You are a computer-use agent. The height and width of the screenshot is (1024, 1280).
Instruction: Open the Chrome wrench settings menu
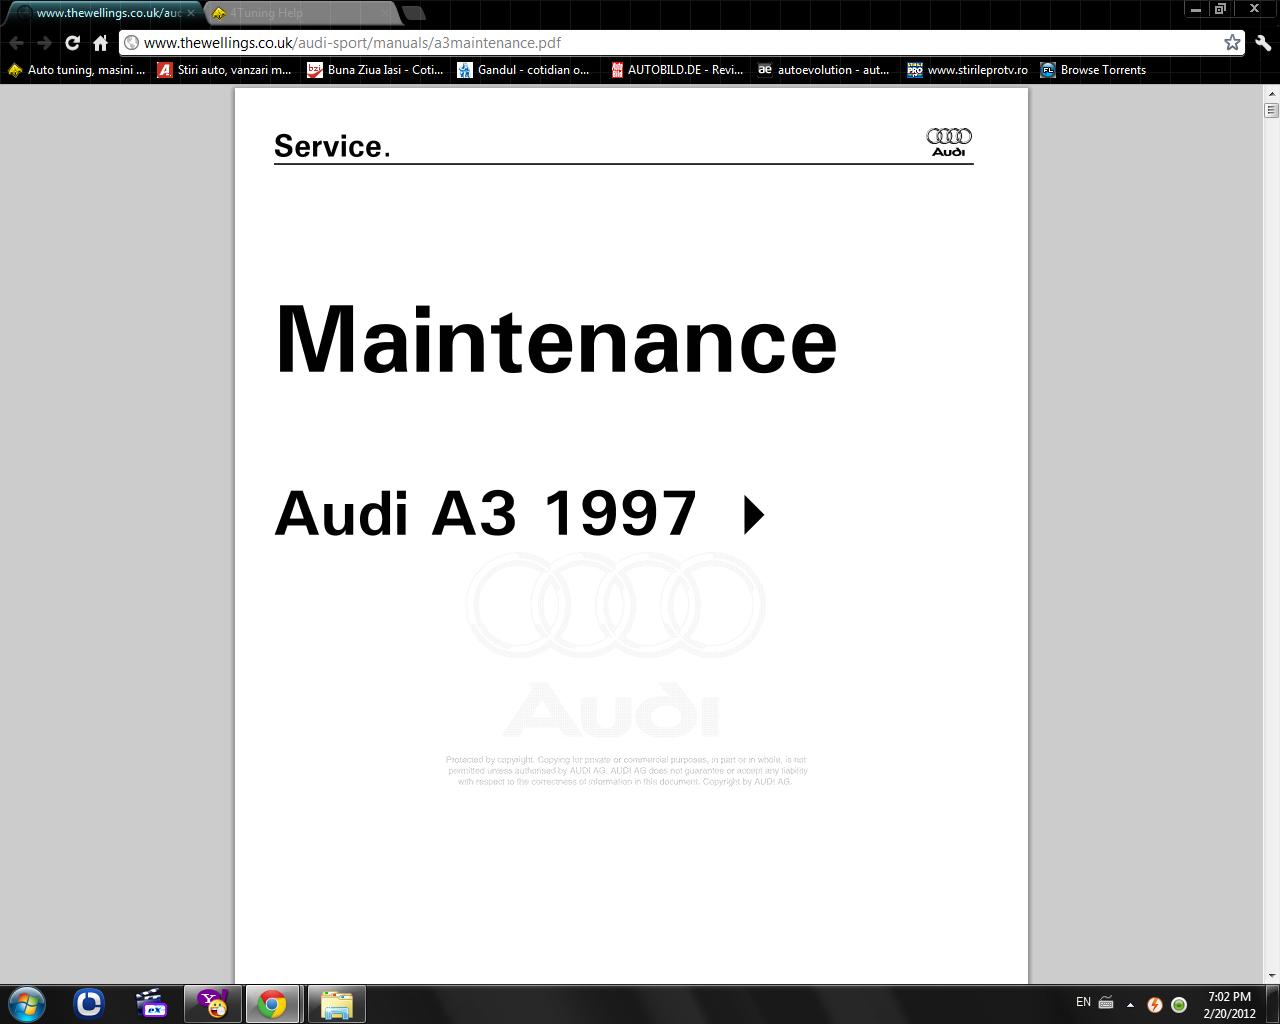point(1262,43)
